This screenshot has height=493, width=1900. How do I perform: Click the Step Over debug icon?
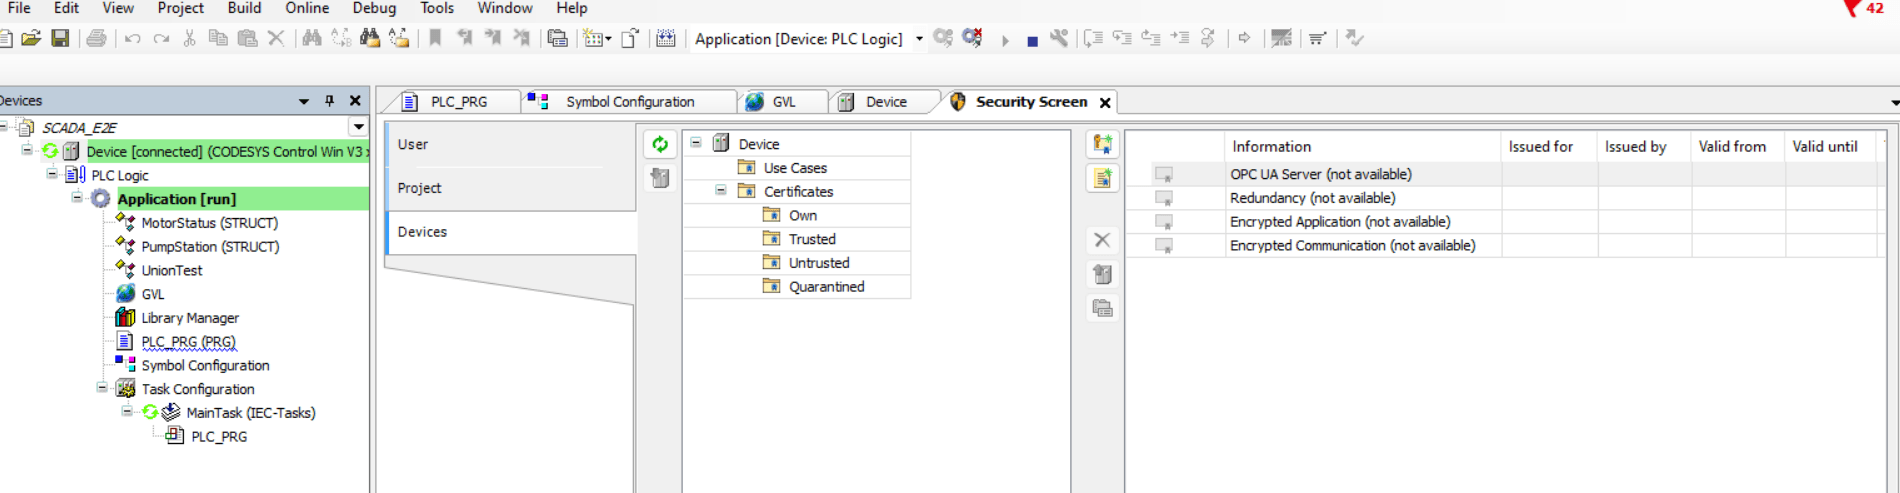[1093, 38]
